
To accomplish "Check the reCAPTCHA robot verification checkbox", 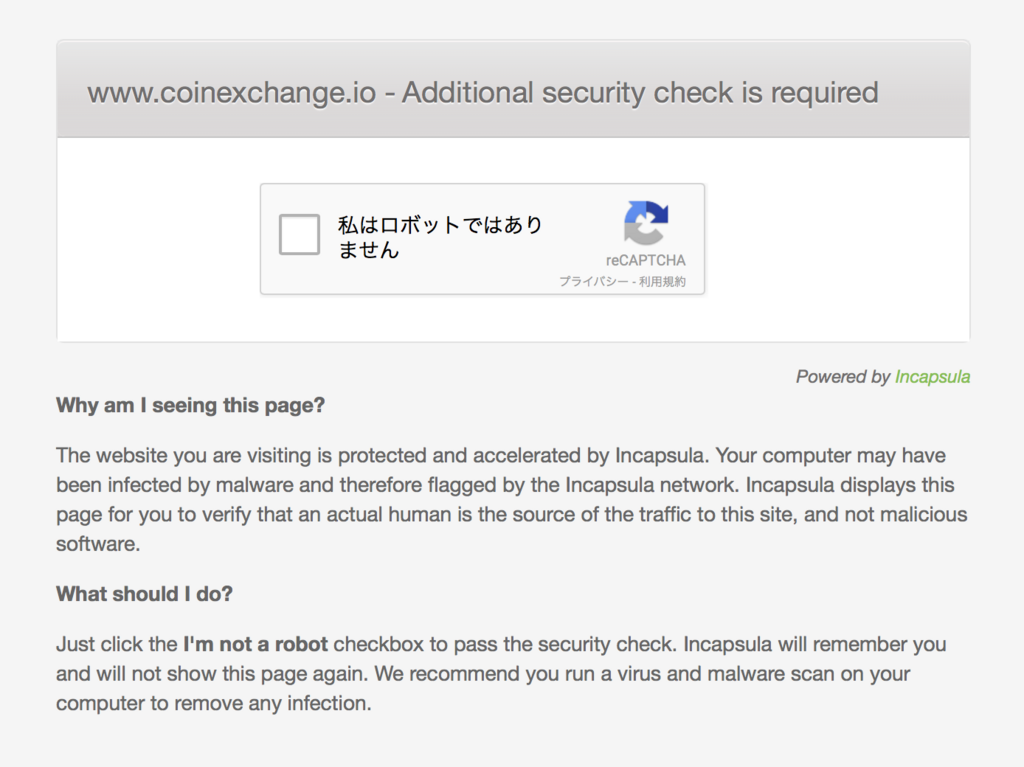I will pos(299,236).
